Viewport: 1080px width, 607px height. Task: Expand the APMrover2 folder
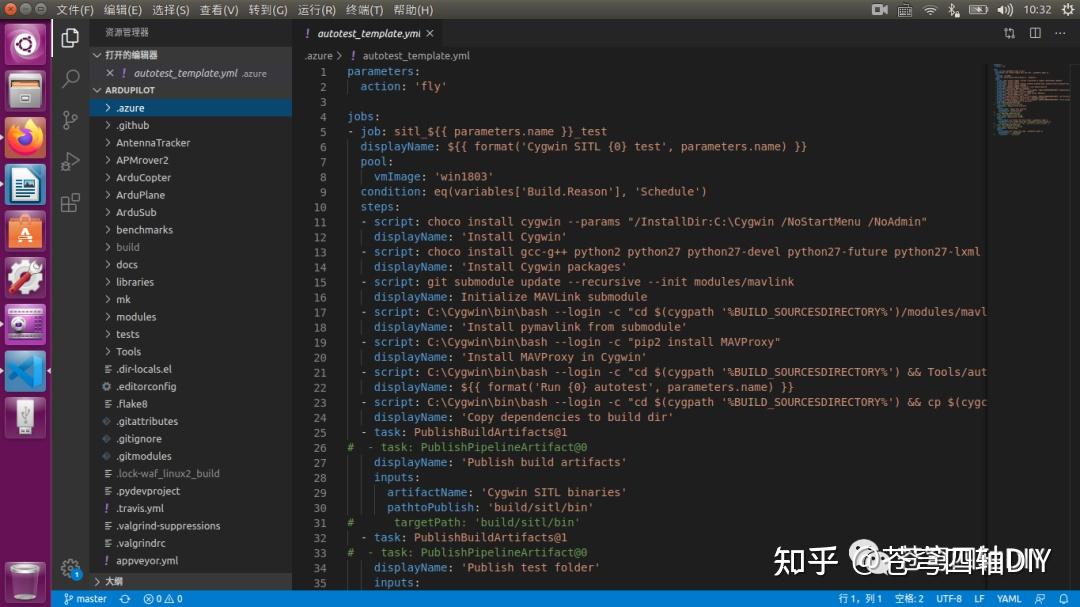191,160
